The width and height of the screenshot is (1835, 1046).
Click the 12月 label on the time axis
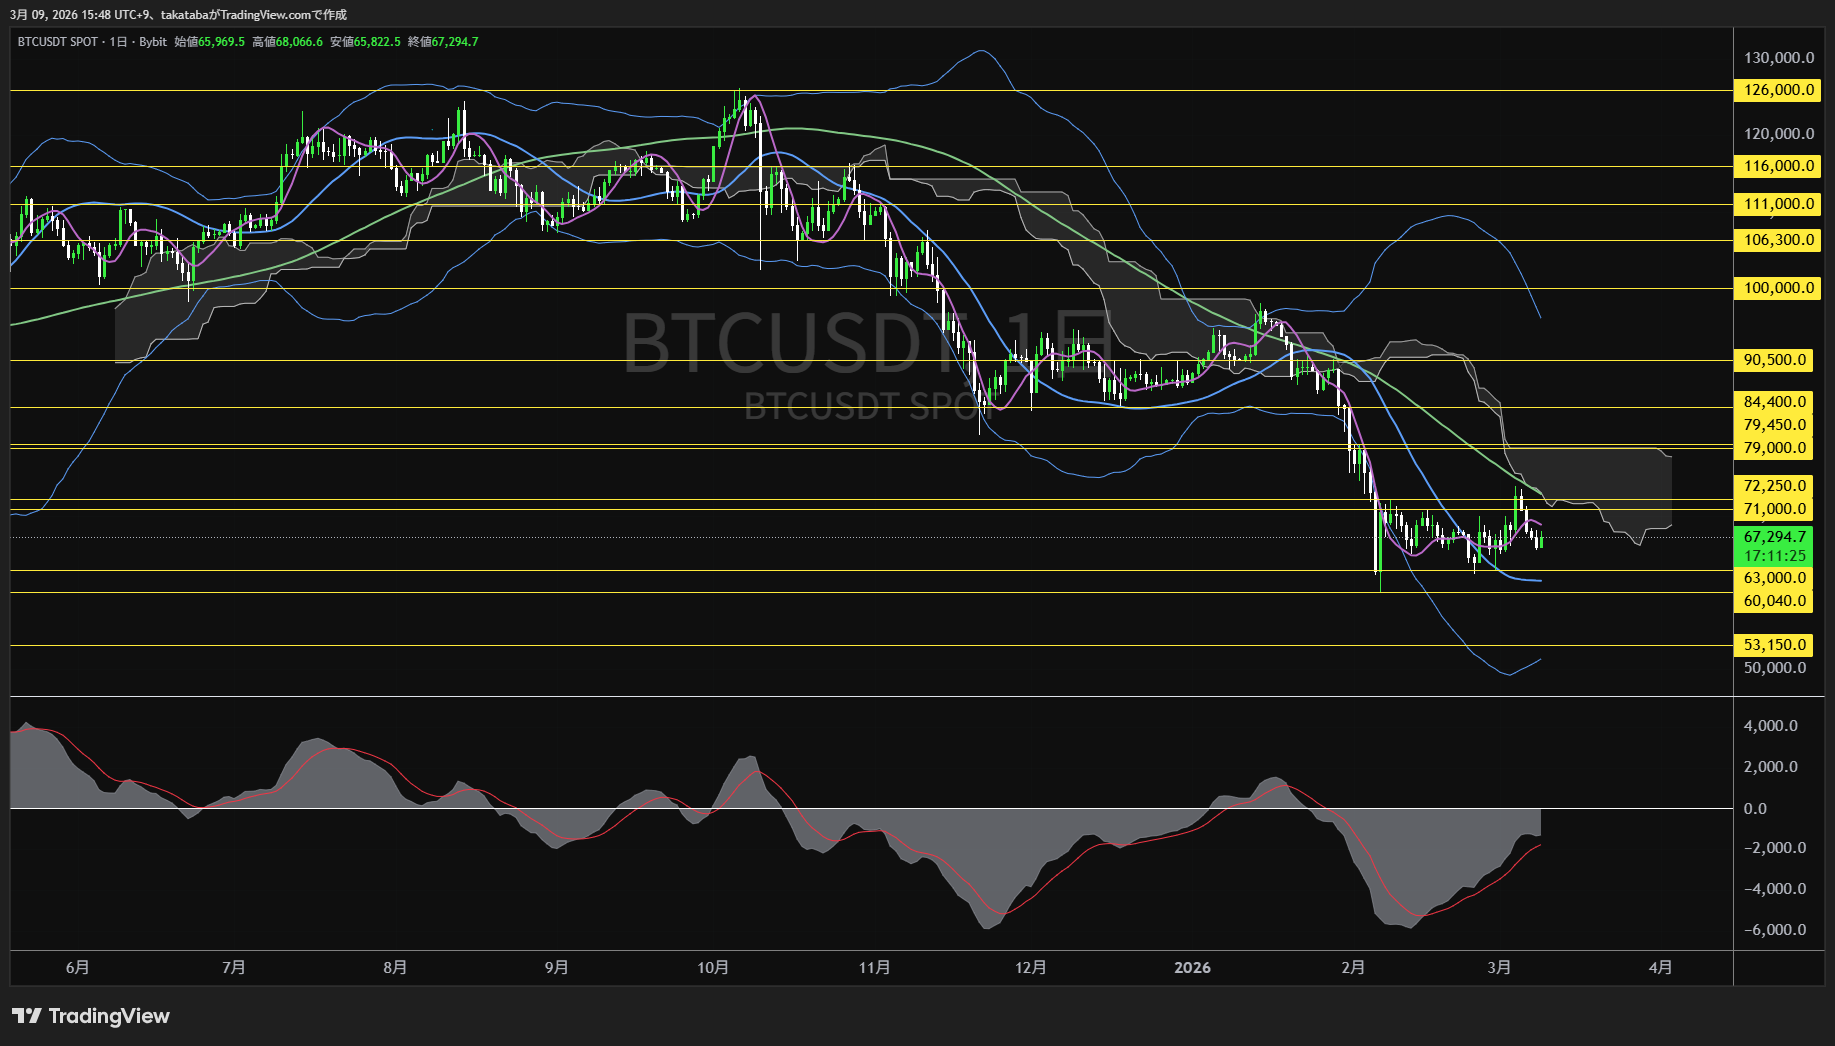1032,967
